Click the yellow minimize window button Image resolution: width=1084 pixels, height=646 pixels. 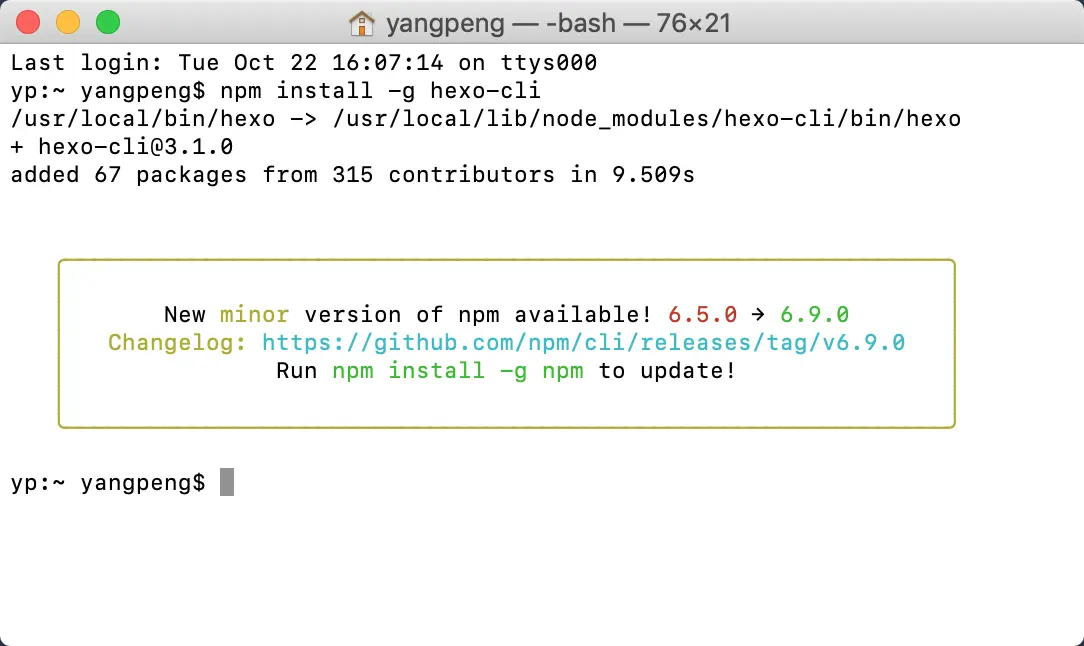pos(68,22)
